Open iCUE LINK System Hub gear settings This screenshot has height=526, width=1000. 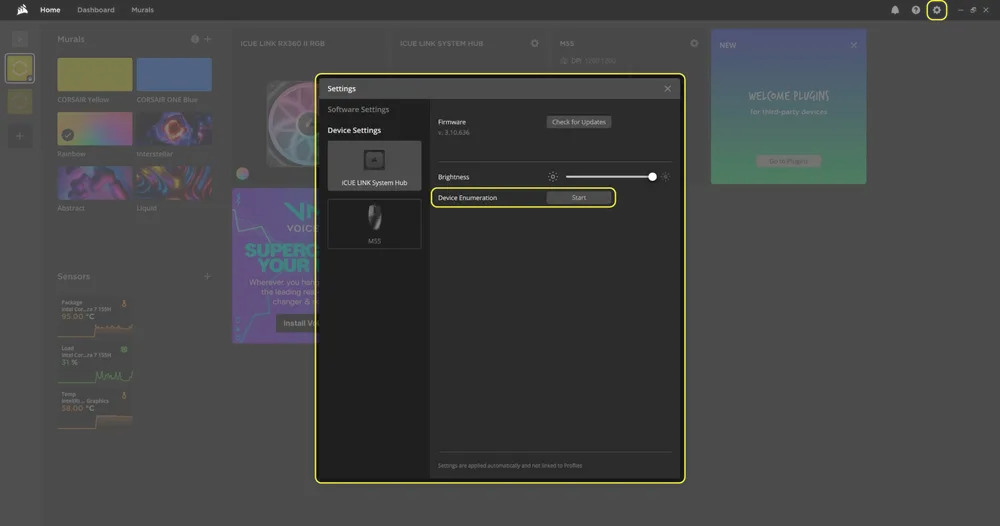(534, 43)
